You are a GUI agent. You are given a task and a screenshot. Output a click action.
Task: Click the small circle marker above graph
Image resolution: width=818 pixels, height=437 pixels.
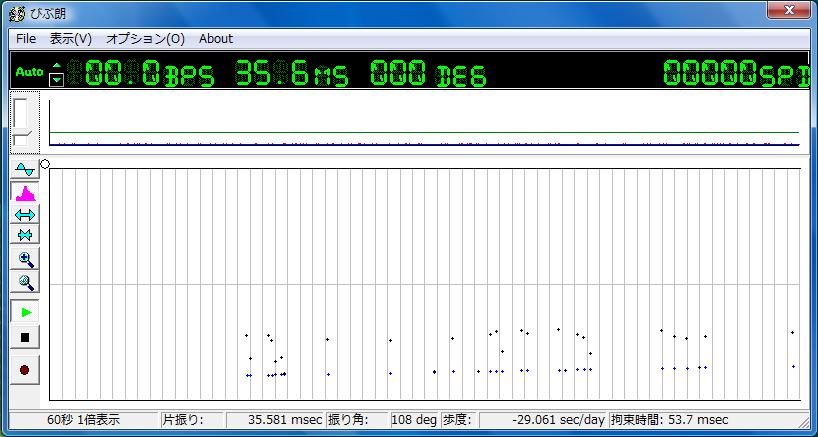click(x=45, y=164)
